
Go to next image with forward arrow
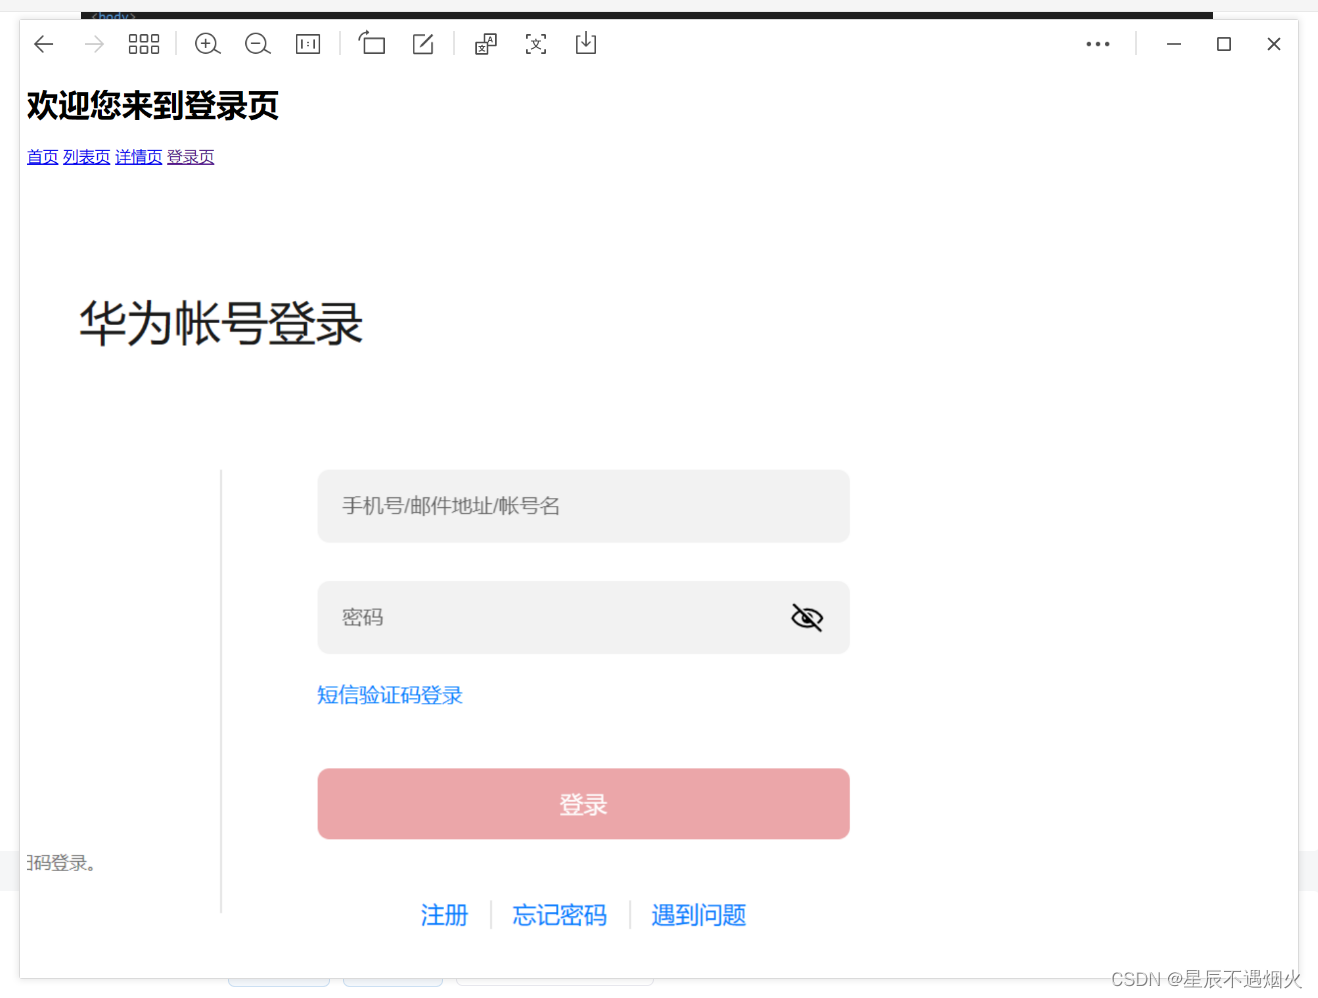[94, 44]
